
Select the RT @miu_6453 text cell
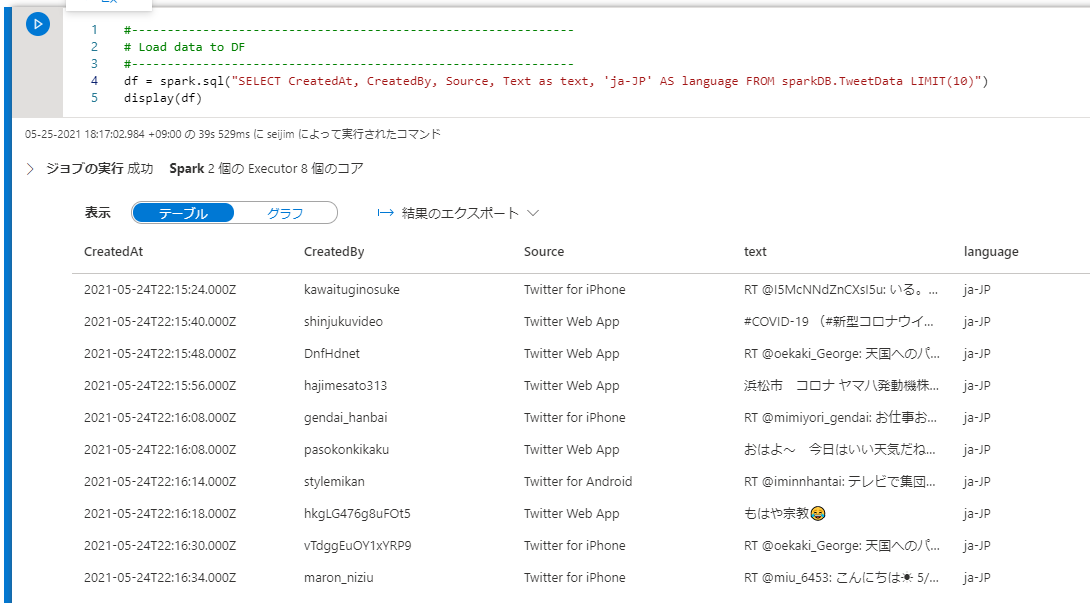(x=841, y=577)
